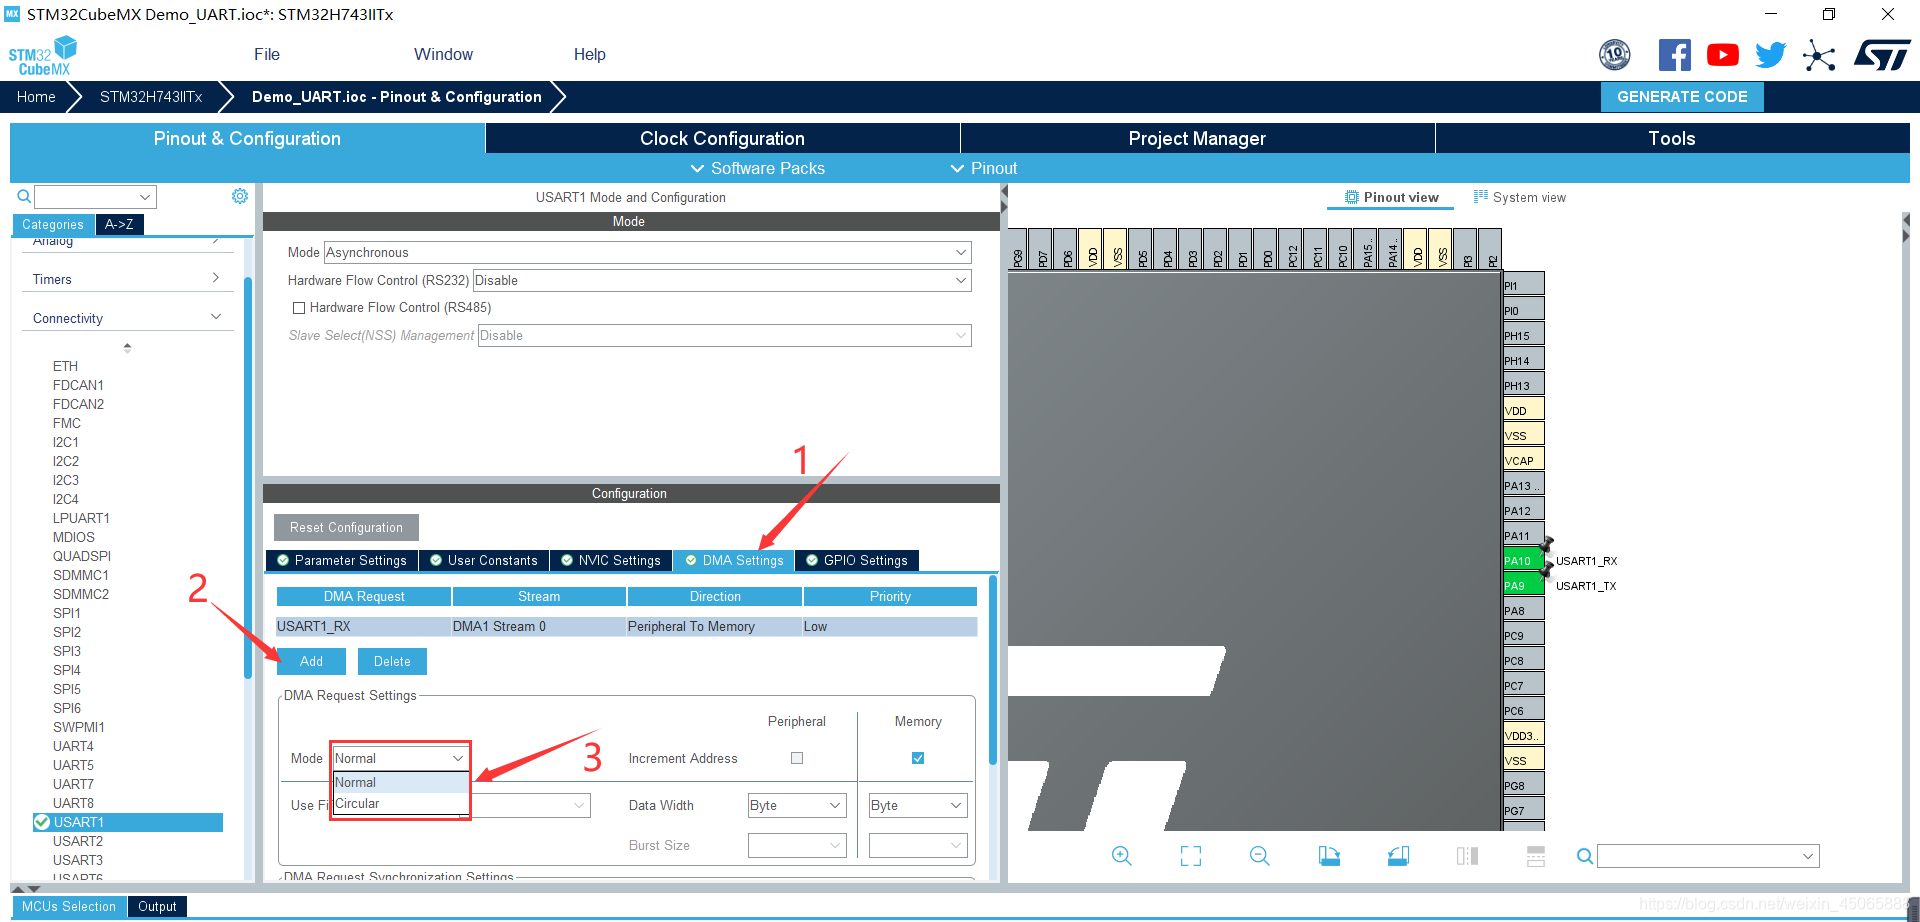Image resolution: width=1920 pixels, height=922 pixels.
Task: Expand the Pinout menu
Action: (x=984, y=168)
